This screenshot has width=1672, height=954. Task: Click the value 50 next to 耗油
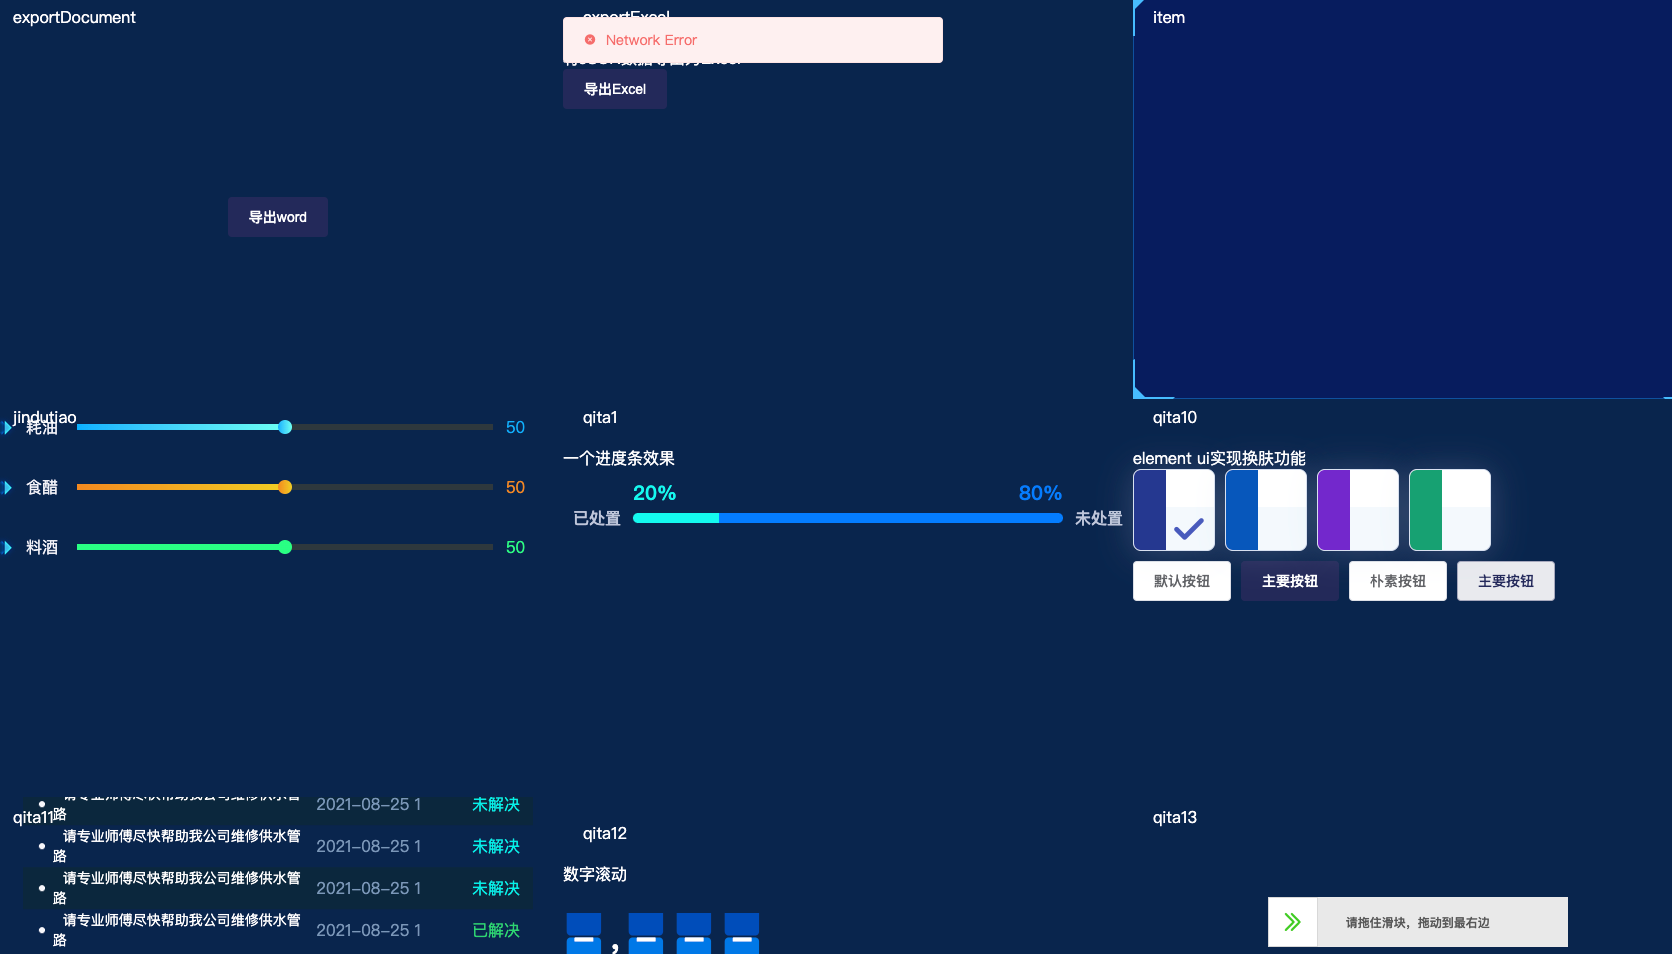point(515,427)
